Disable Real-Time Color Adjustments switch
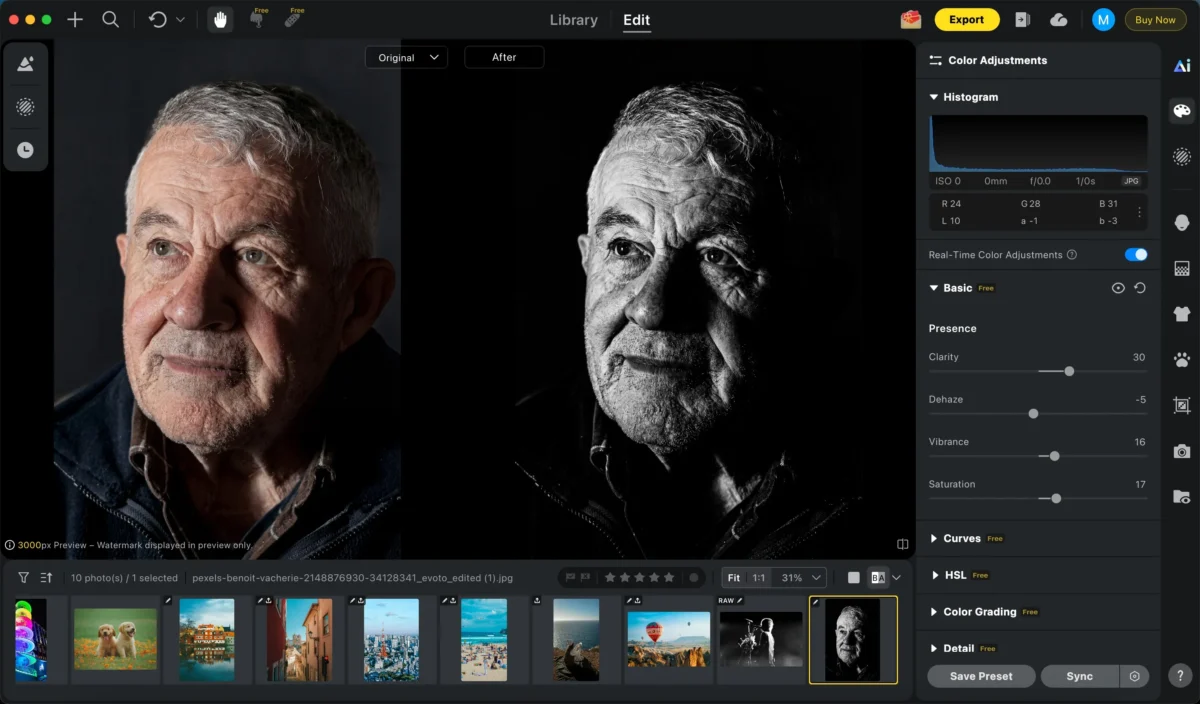Screen dimensions: 1200x704 [x=1135, y=255]
